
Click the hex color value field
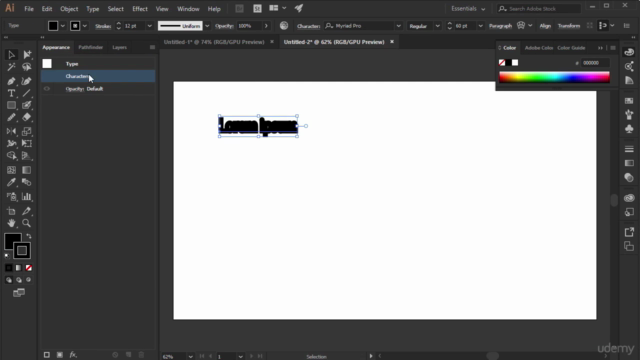point(595,63)
